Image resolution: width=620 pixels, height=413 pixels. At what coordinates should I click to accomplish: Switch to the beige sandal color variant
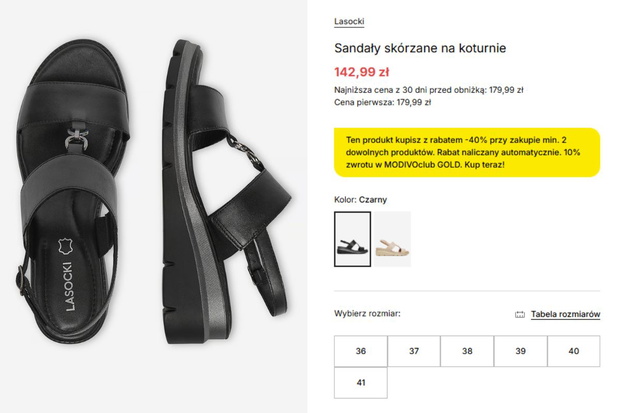coord(393,239)
